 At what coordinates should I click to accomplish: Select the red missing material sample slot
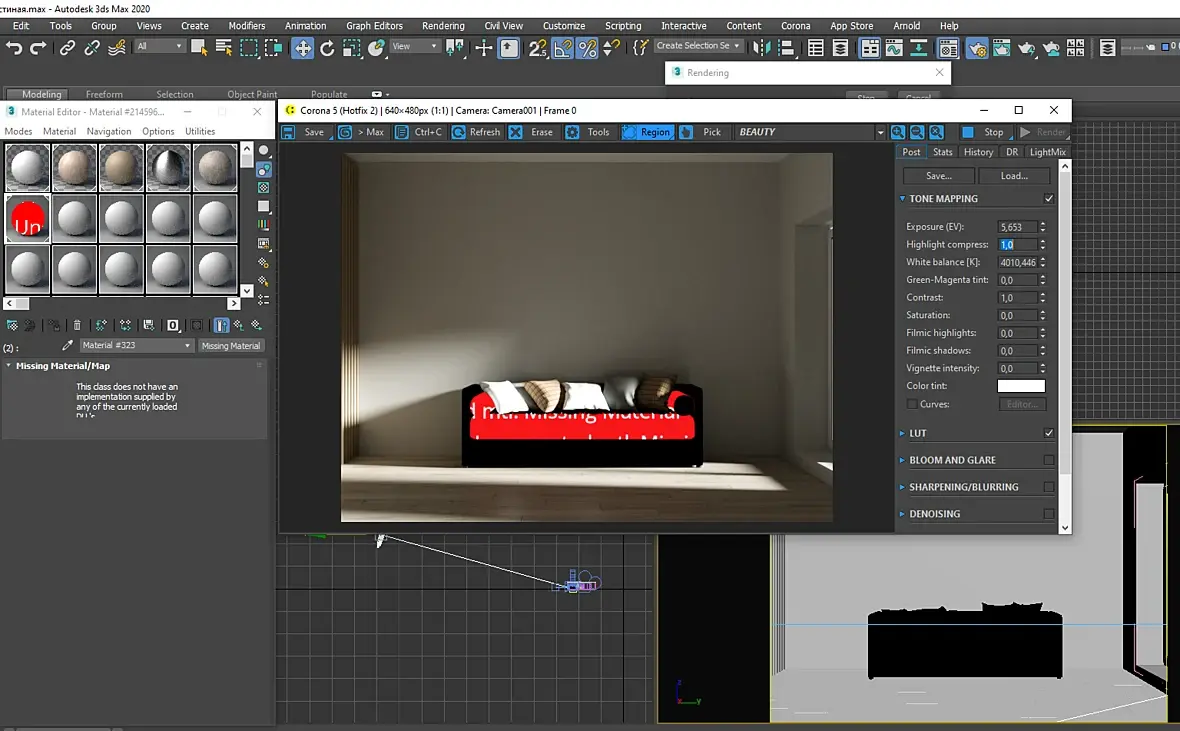click(28, 218)
